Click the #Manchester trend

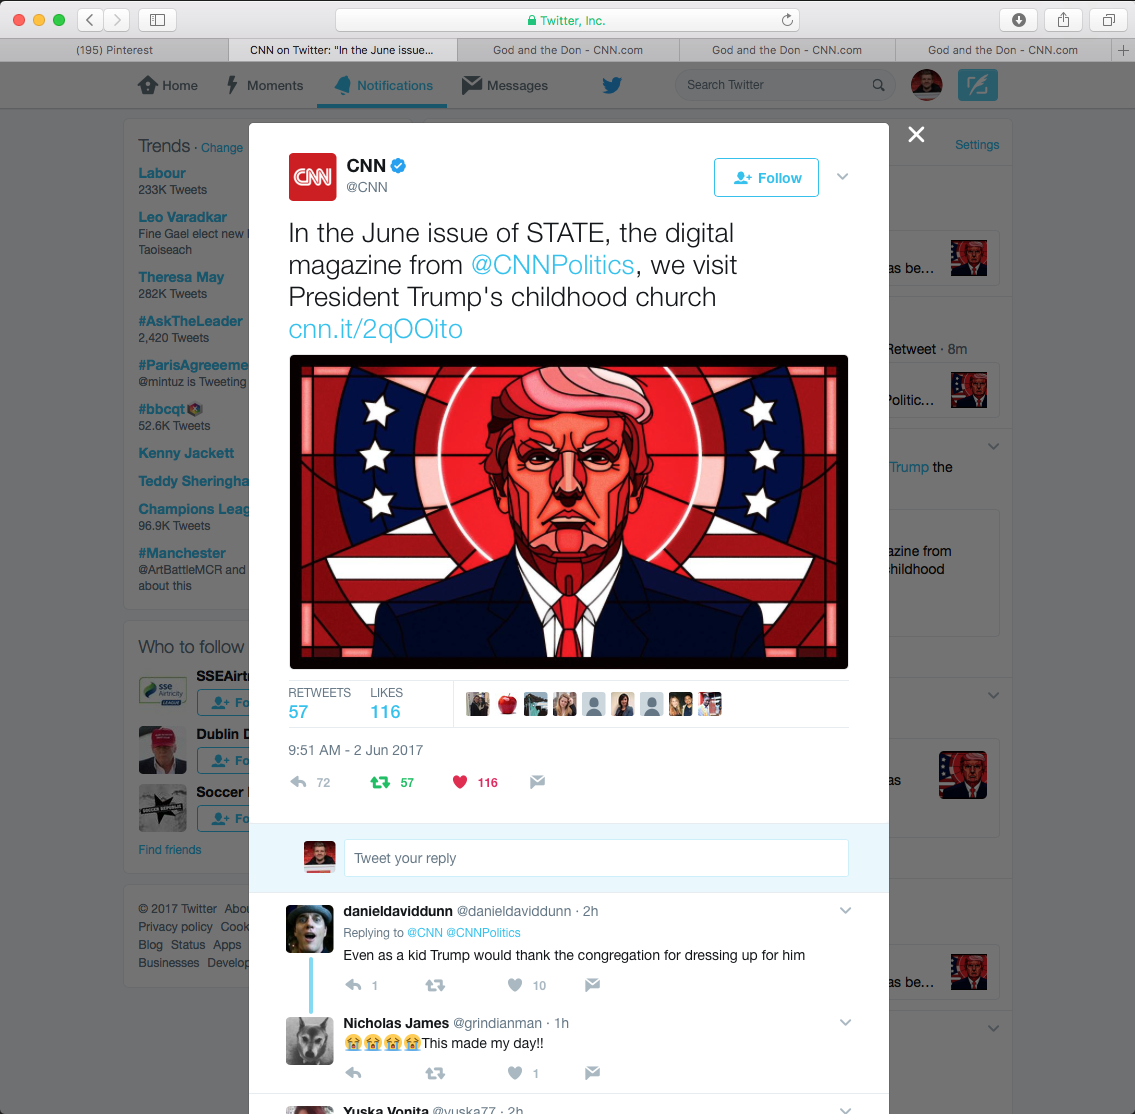coord(182,553)
